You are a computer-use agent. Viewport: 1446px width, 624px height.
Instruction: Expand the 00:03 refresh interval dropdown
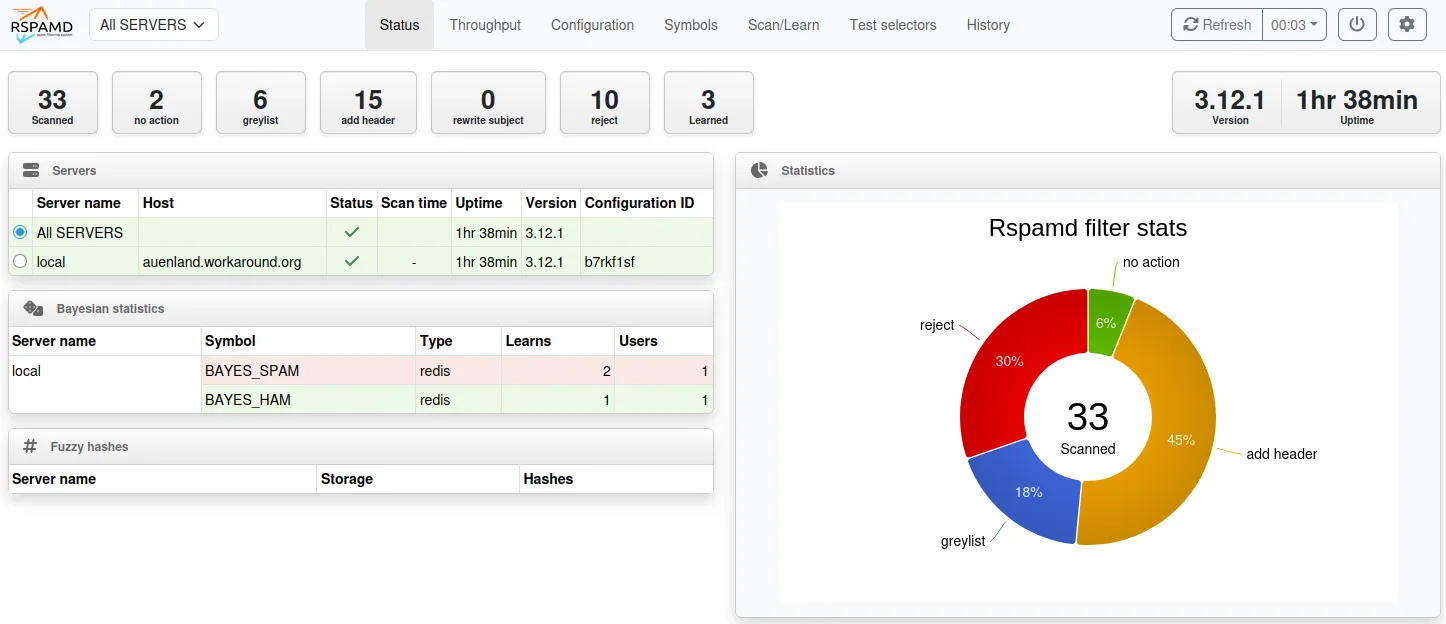(x=1294, y=25)
